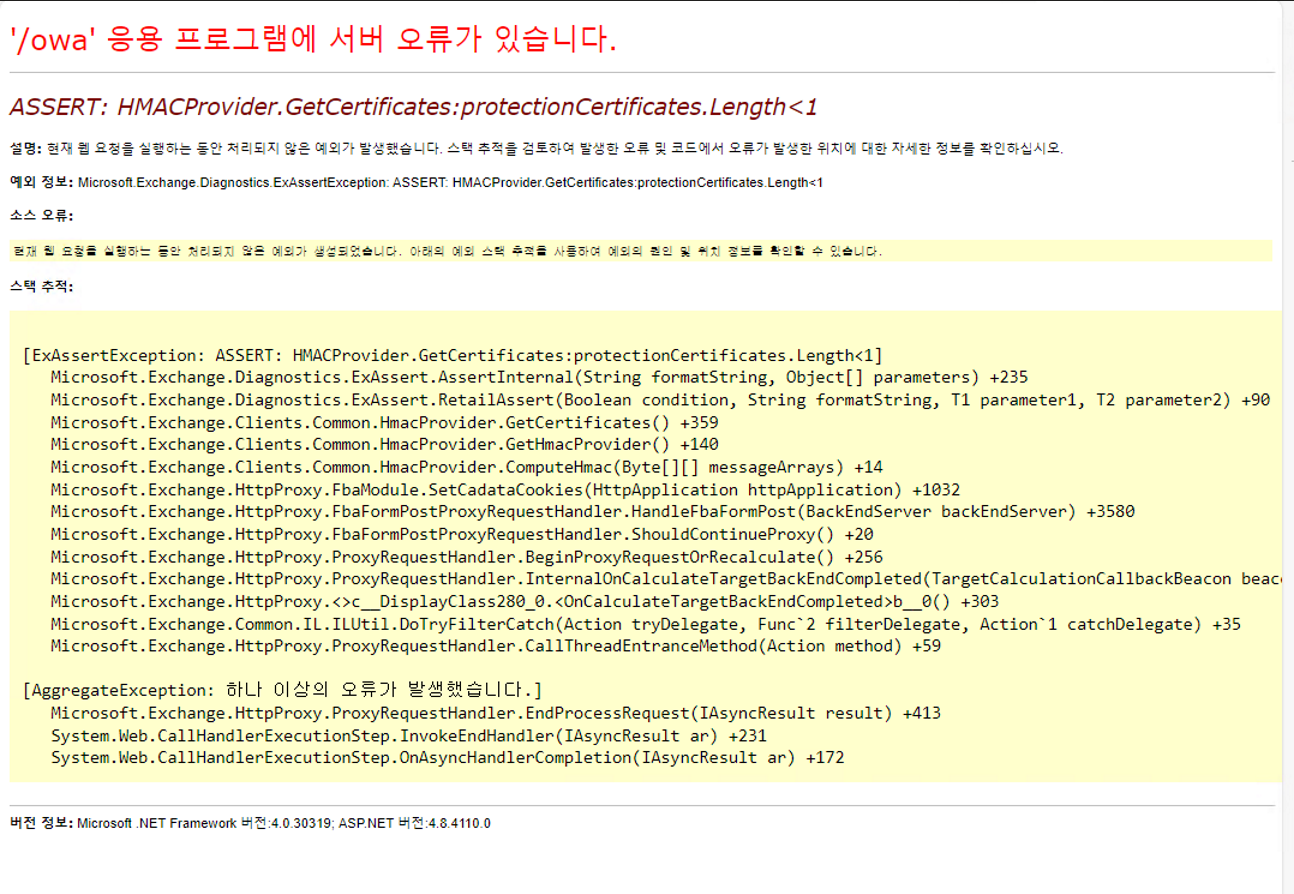Click the ExAssert.AssertInternal +235 stack line
Screen dimensions: 1294x894
click(x=539, y=377)
